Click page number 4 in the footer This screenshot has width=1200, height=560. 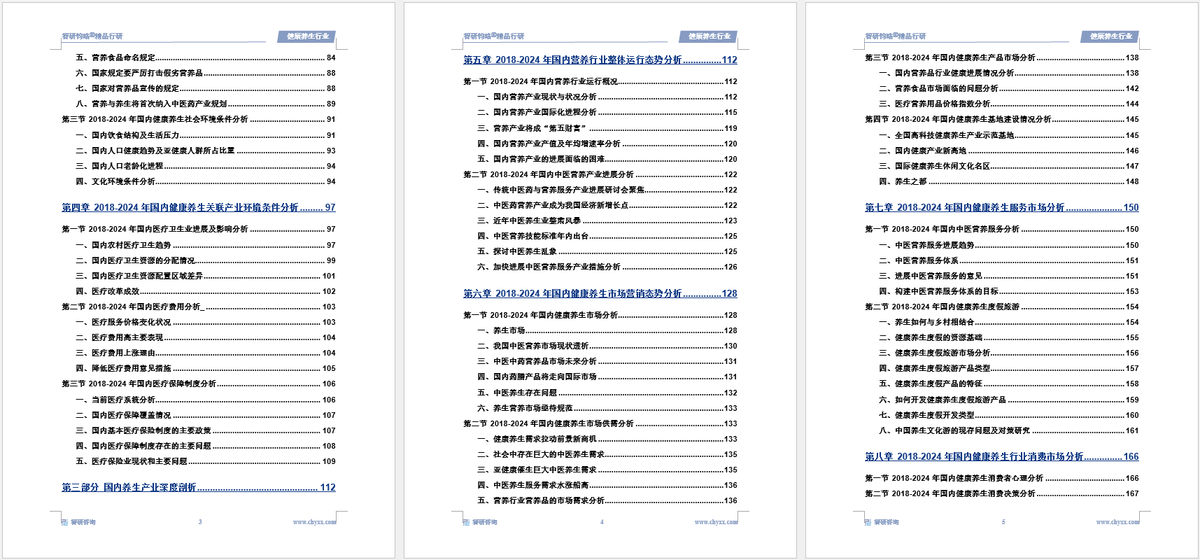601,522
